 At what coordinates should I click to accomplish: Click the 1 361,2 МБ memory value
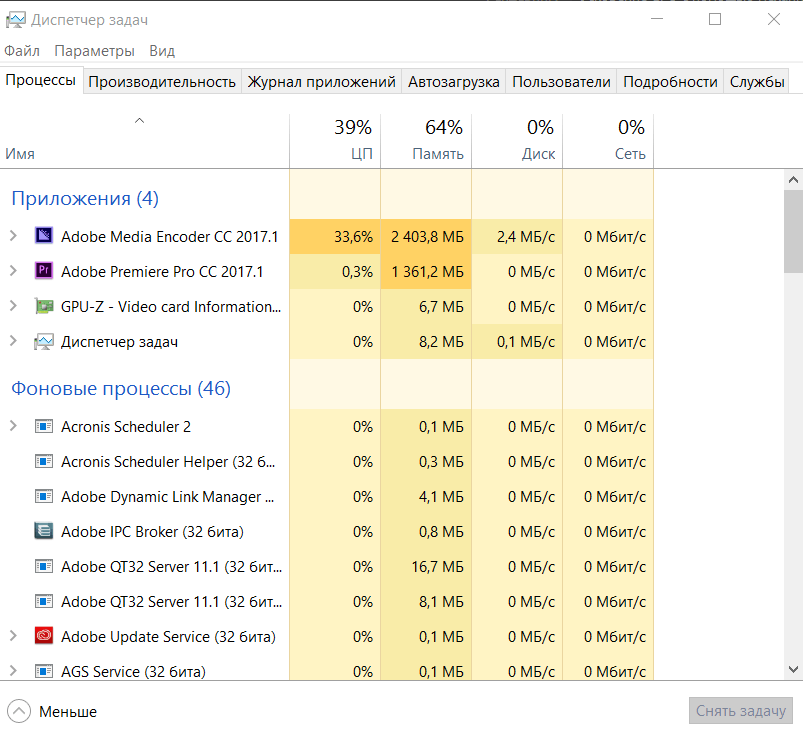[x=427, y=271]
